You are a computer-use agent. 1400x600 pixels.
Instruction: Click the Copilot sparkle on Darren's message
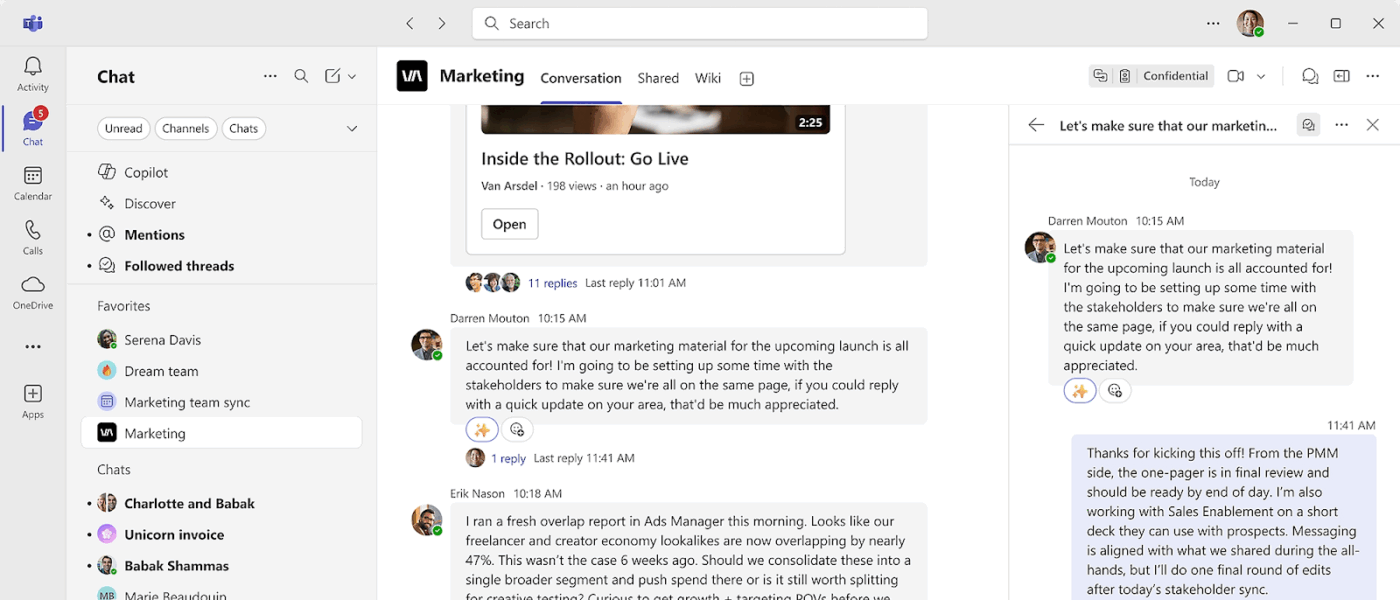coord(481,428)
